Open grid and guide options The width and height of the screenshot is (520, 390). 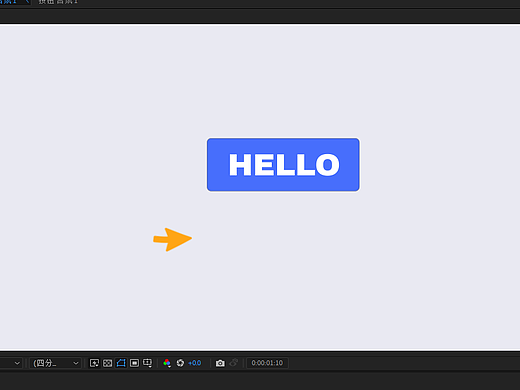click(x=147, y=363)
